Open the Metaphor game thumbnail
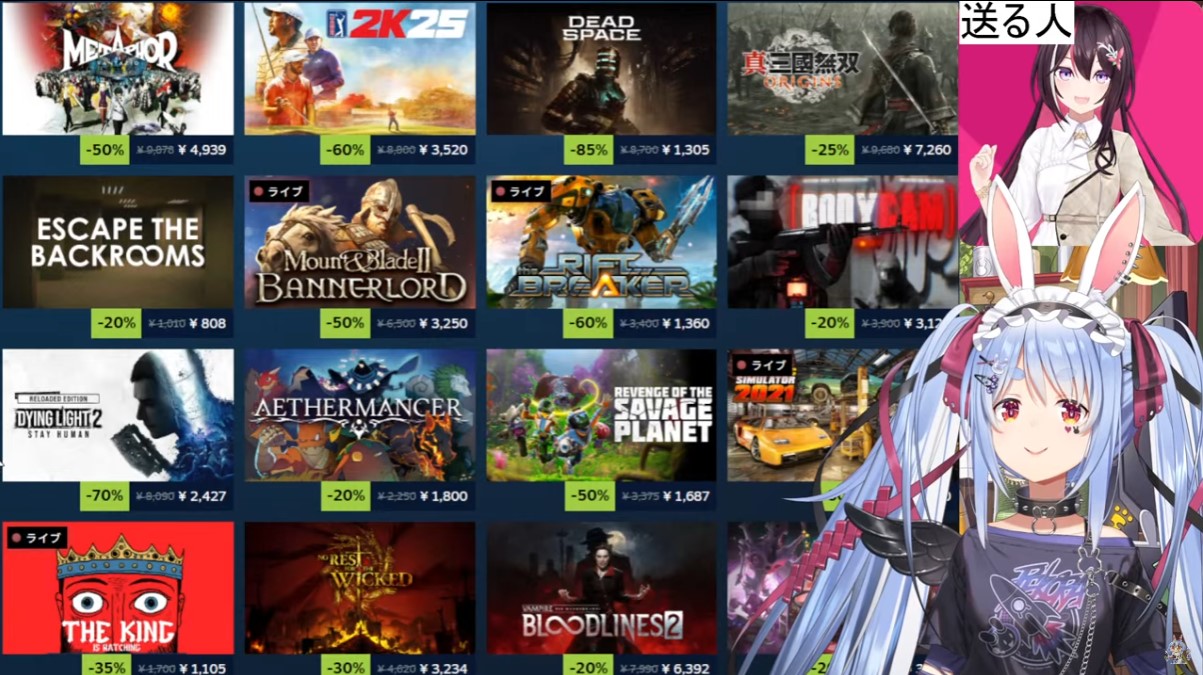Viewport: 1203px width, 675px height. pyautogui.click(x=118, y=68)
